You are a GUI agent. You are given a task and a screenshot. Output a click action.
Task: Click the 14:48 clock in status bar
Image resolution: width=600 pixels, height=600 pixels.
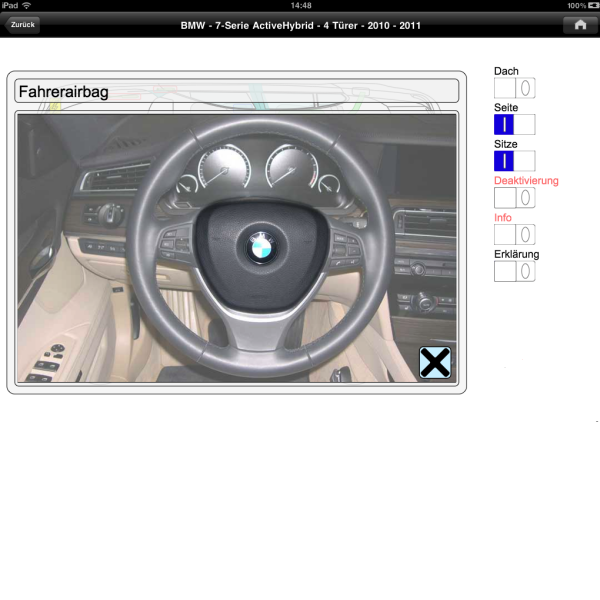[300, 5]
